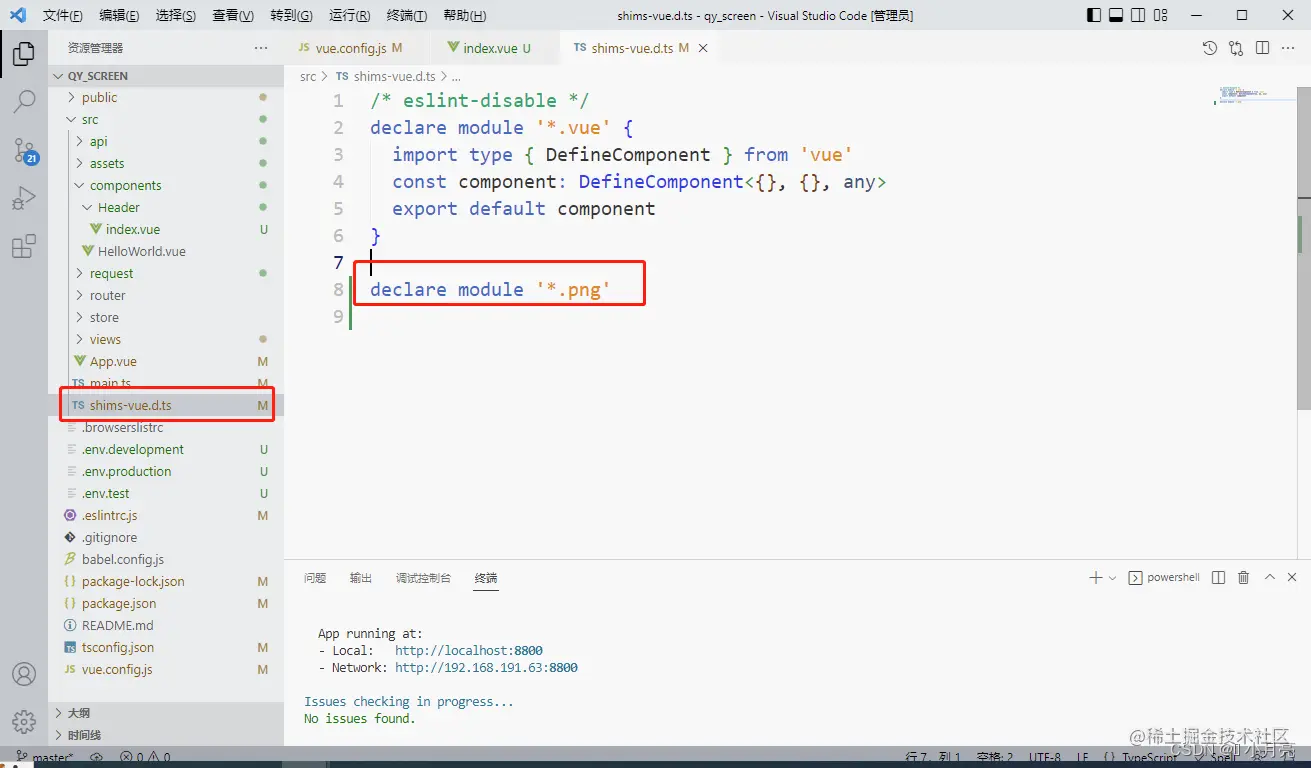The image size is (1311, 768).
Task: Open App.vue in the explorer tree
Action: pyautogui.click(x=113, y=361)
